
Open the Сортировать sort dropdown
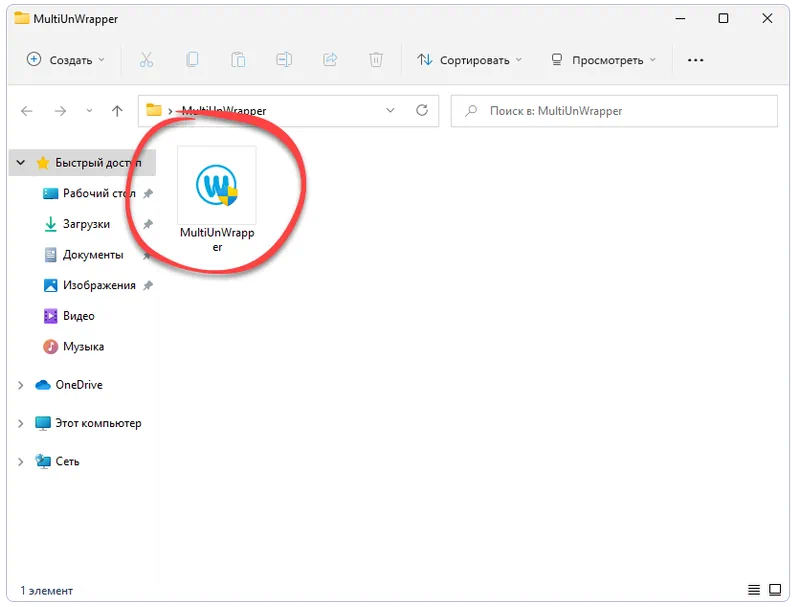(469, 60)
